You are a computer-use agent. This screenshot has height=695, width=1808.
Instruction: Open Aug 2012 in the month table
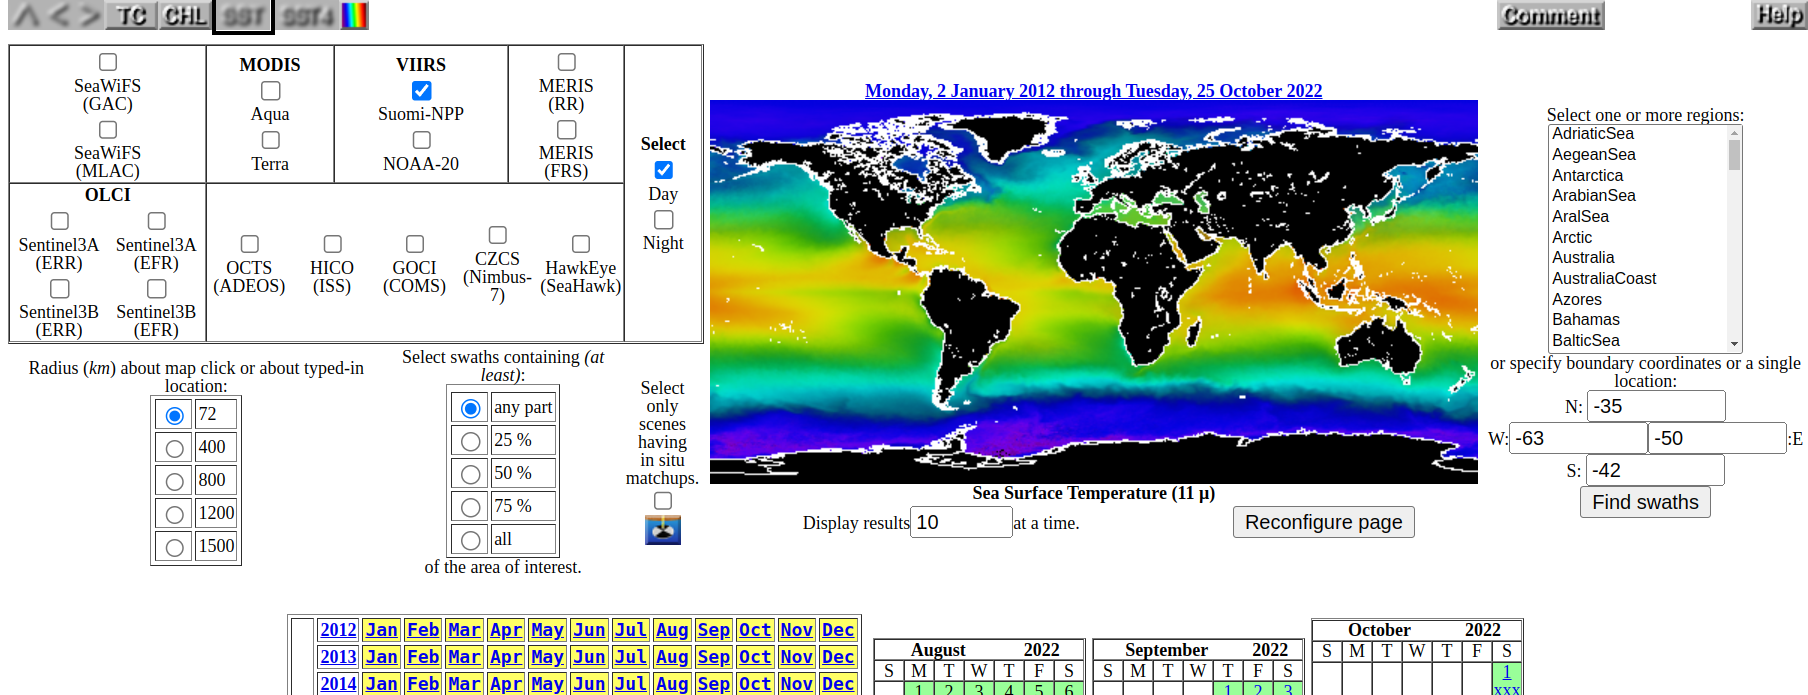(x=671, y=630)
